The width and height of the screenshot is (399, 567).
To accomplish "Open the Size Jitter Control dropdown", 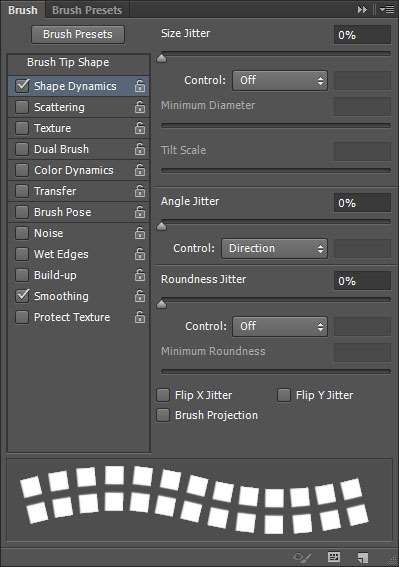I will [280, 80].
